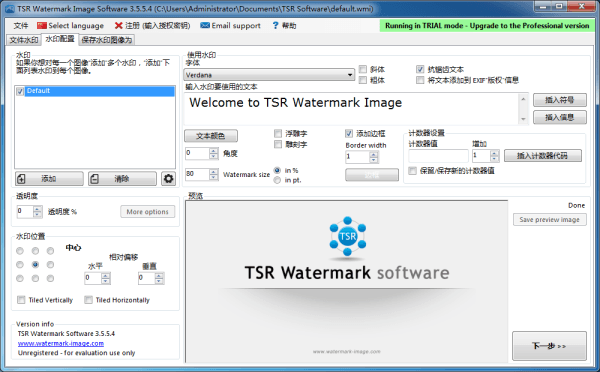Enable the 浮雕字 checkbox

pos(278,133)
